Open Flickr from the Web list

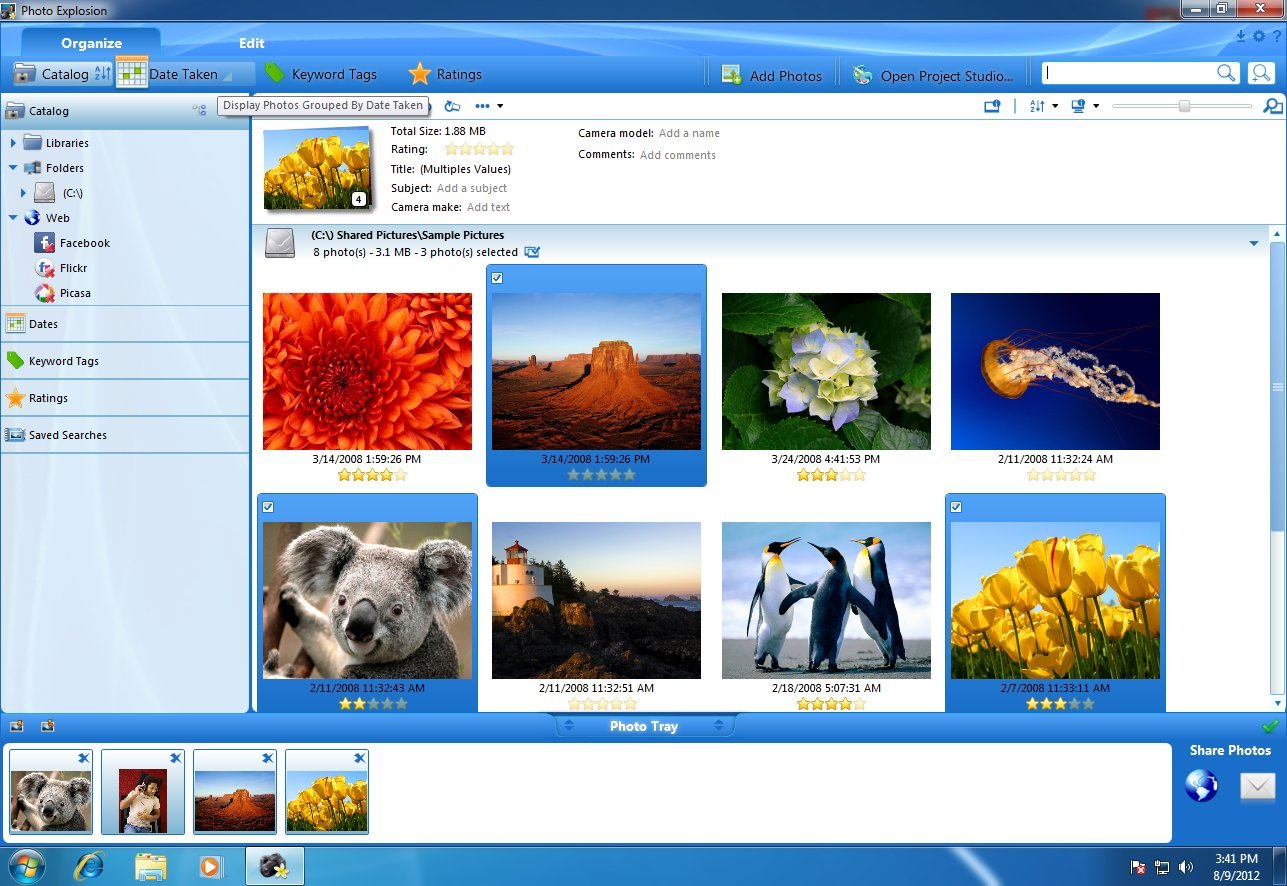pyautogui.click(x=44, y=268)
